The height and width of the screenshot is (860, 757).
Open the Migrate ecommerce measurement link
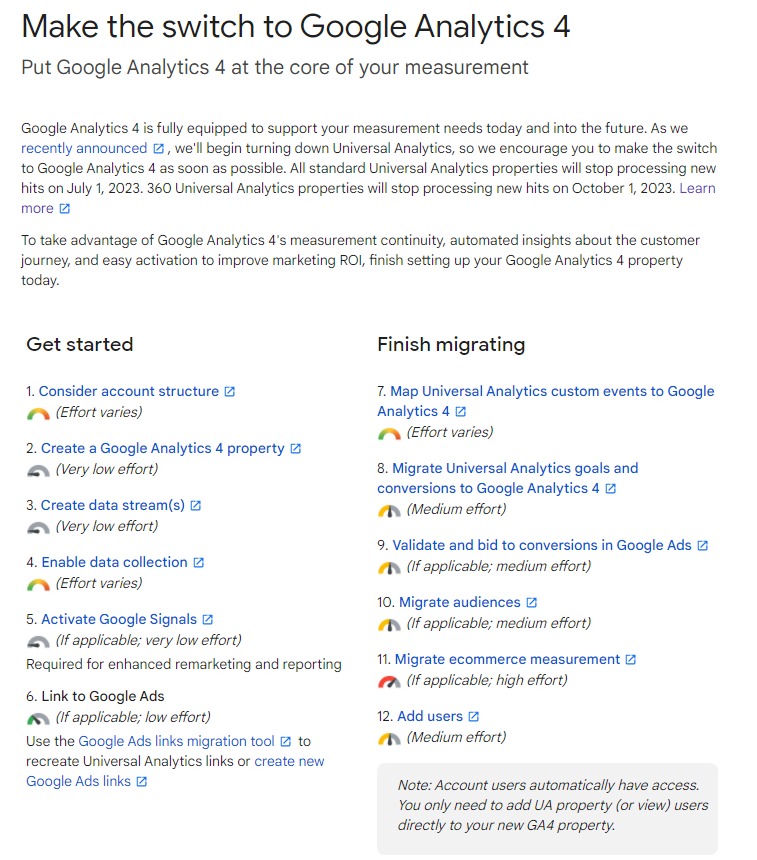click(507, 660)
